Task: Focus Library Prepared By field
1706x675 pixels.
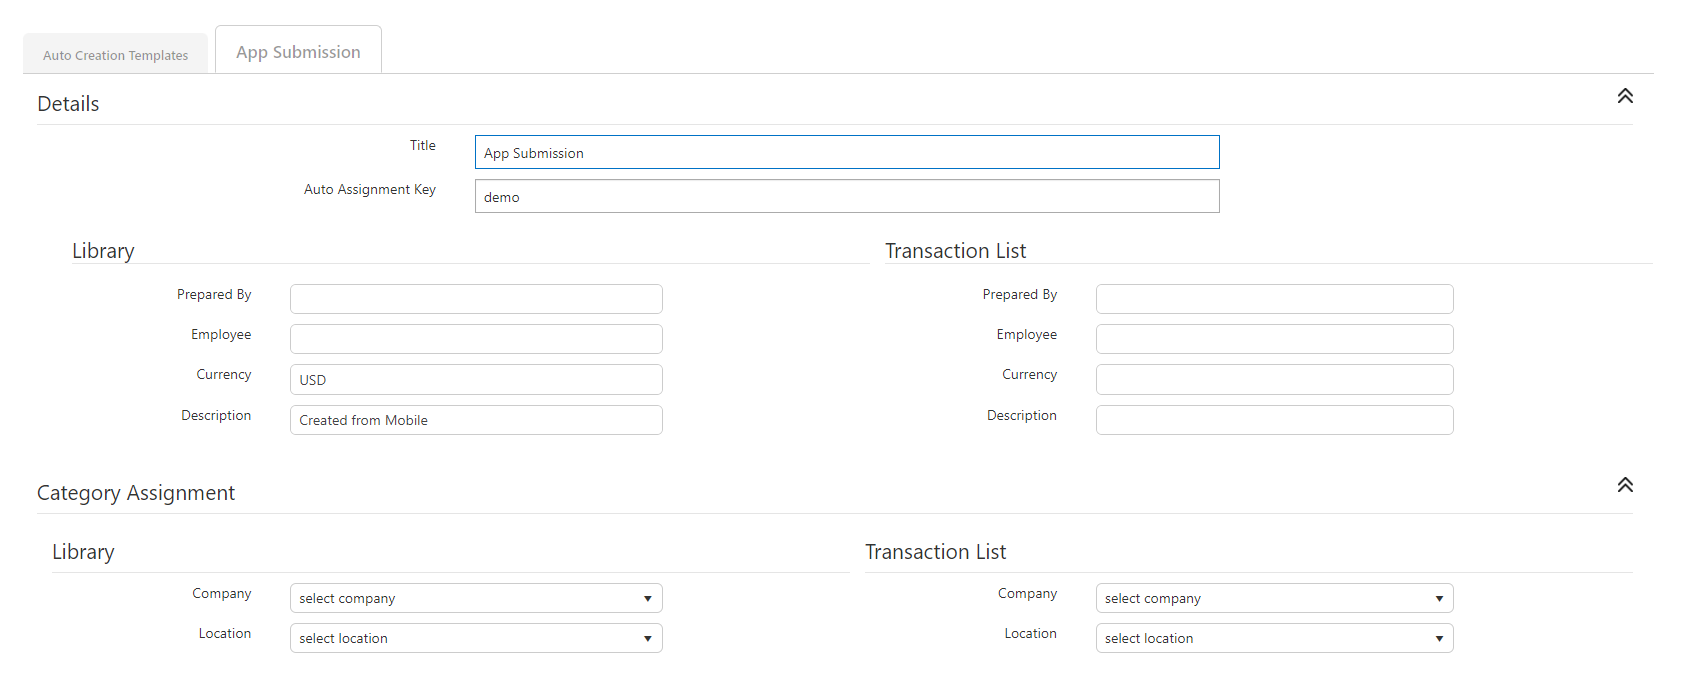Action: pyautogui.click(x=476, y=299)
